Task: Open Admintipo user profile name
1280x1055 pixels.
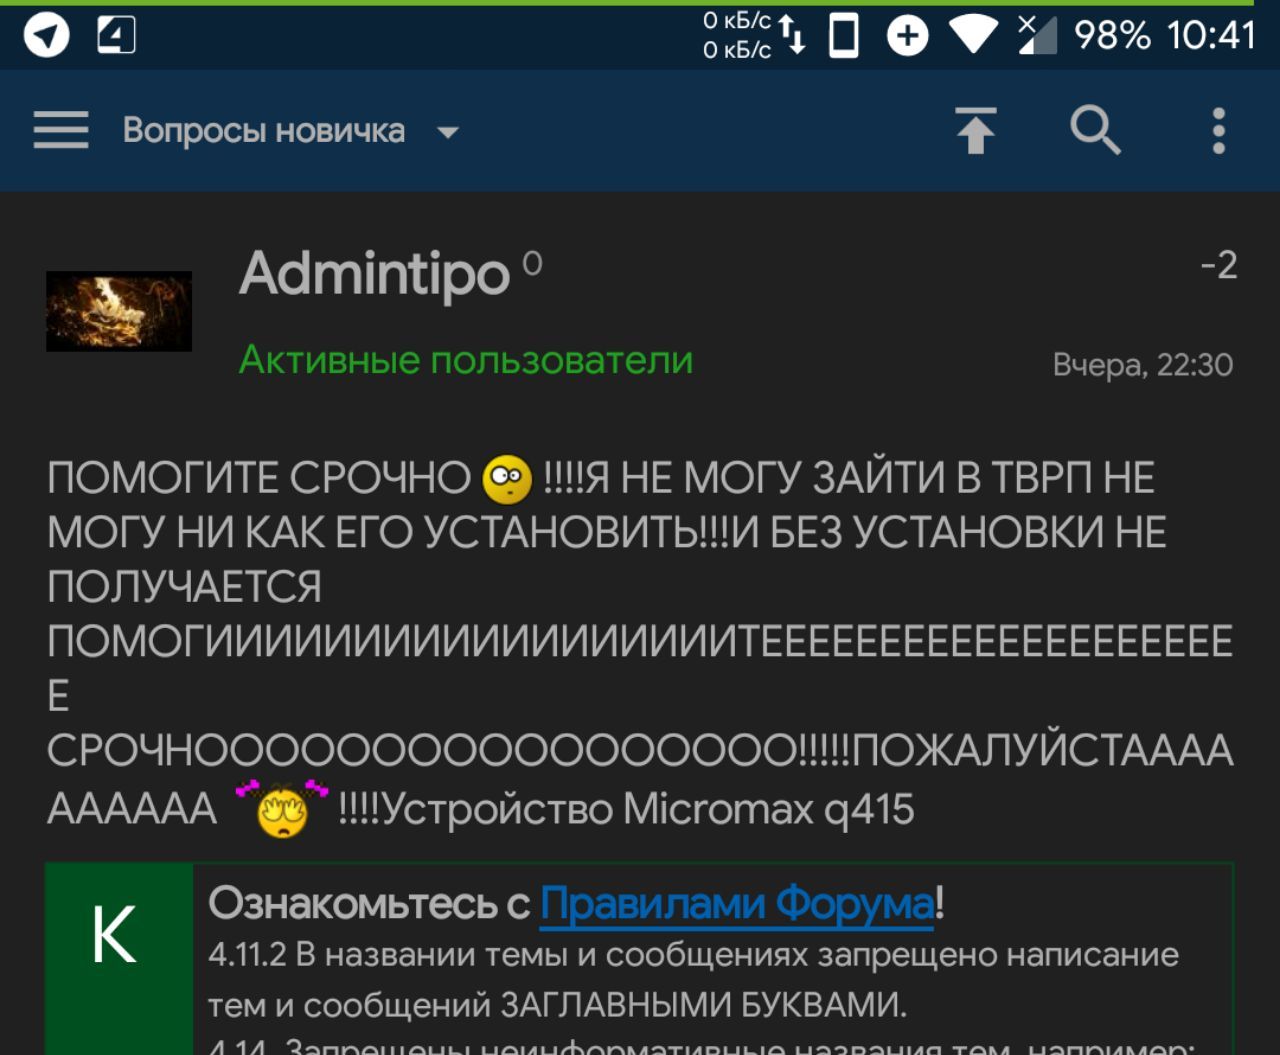Action: click(375, 272)
